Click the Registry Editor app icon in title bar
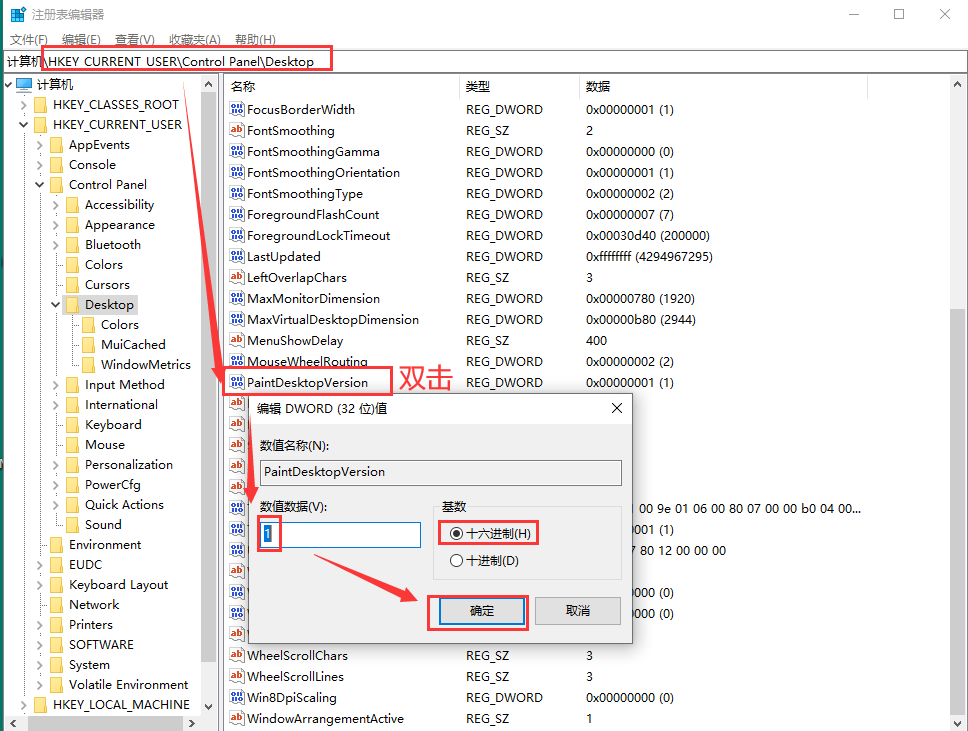 pos(19,14)
